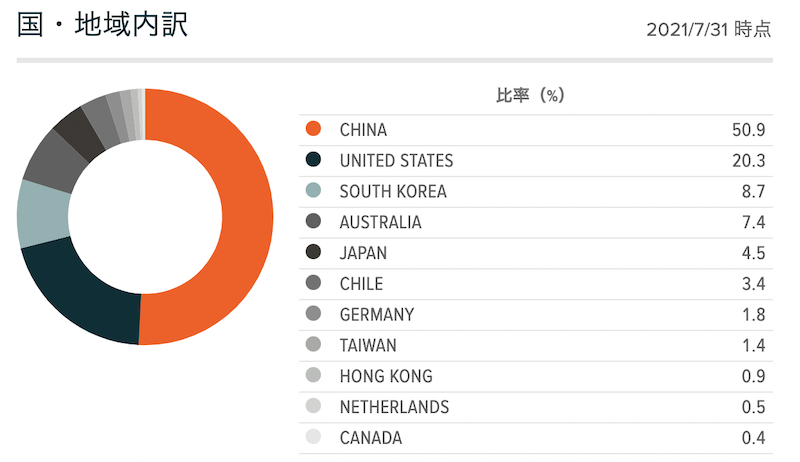This screenshot has height=462, width=800.
Task: Click the dark Japan legend dot
Action: coord(313,252)
